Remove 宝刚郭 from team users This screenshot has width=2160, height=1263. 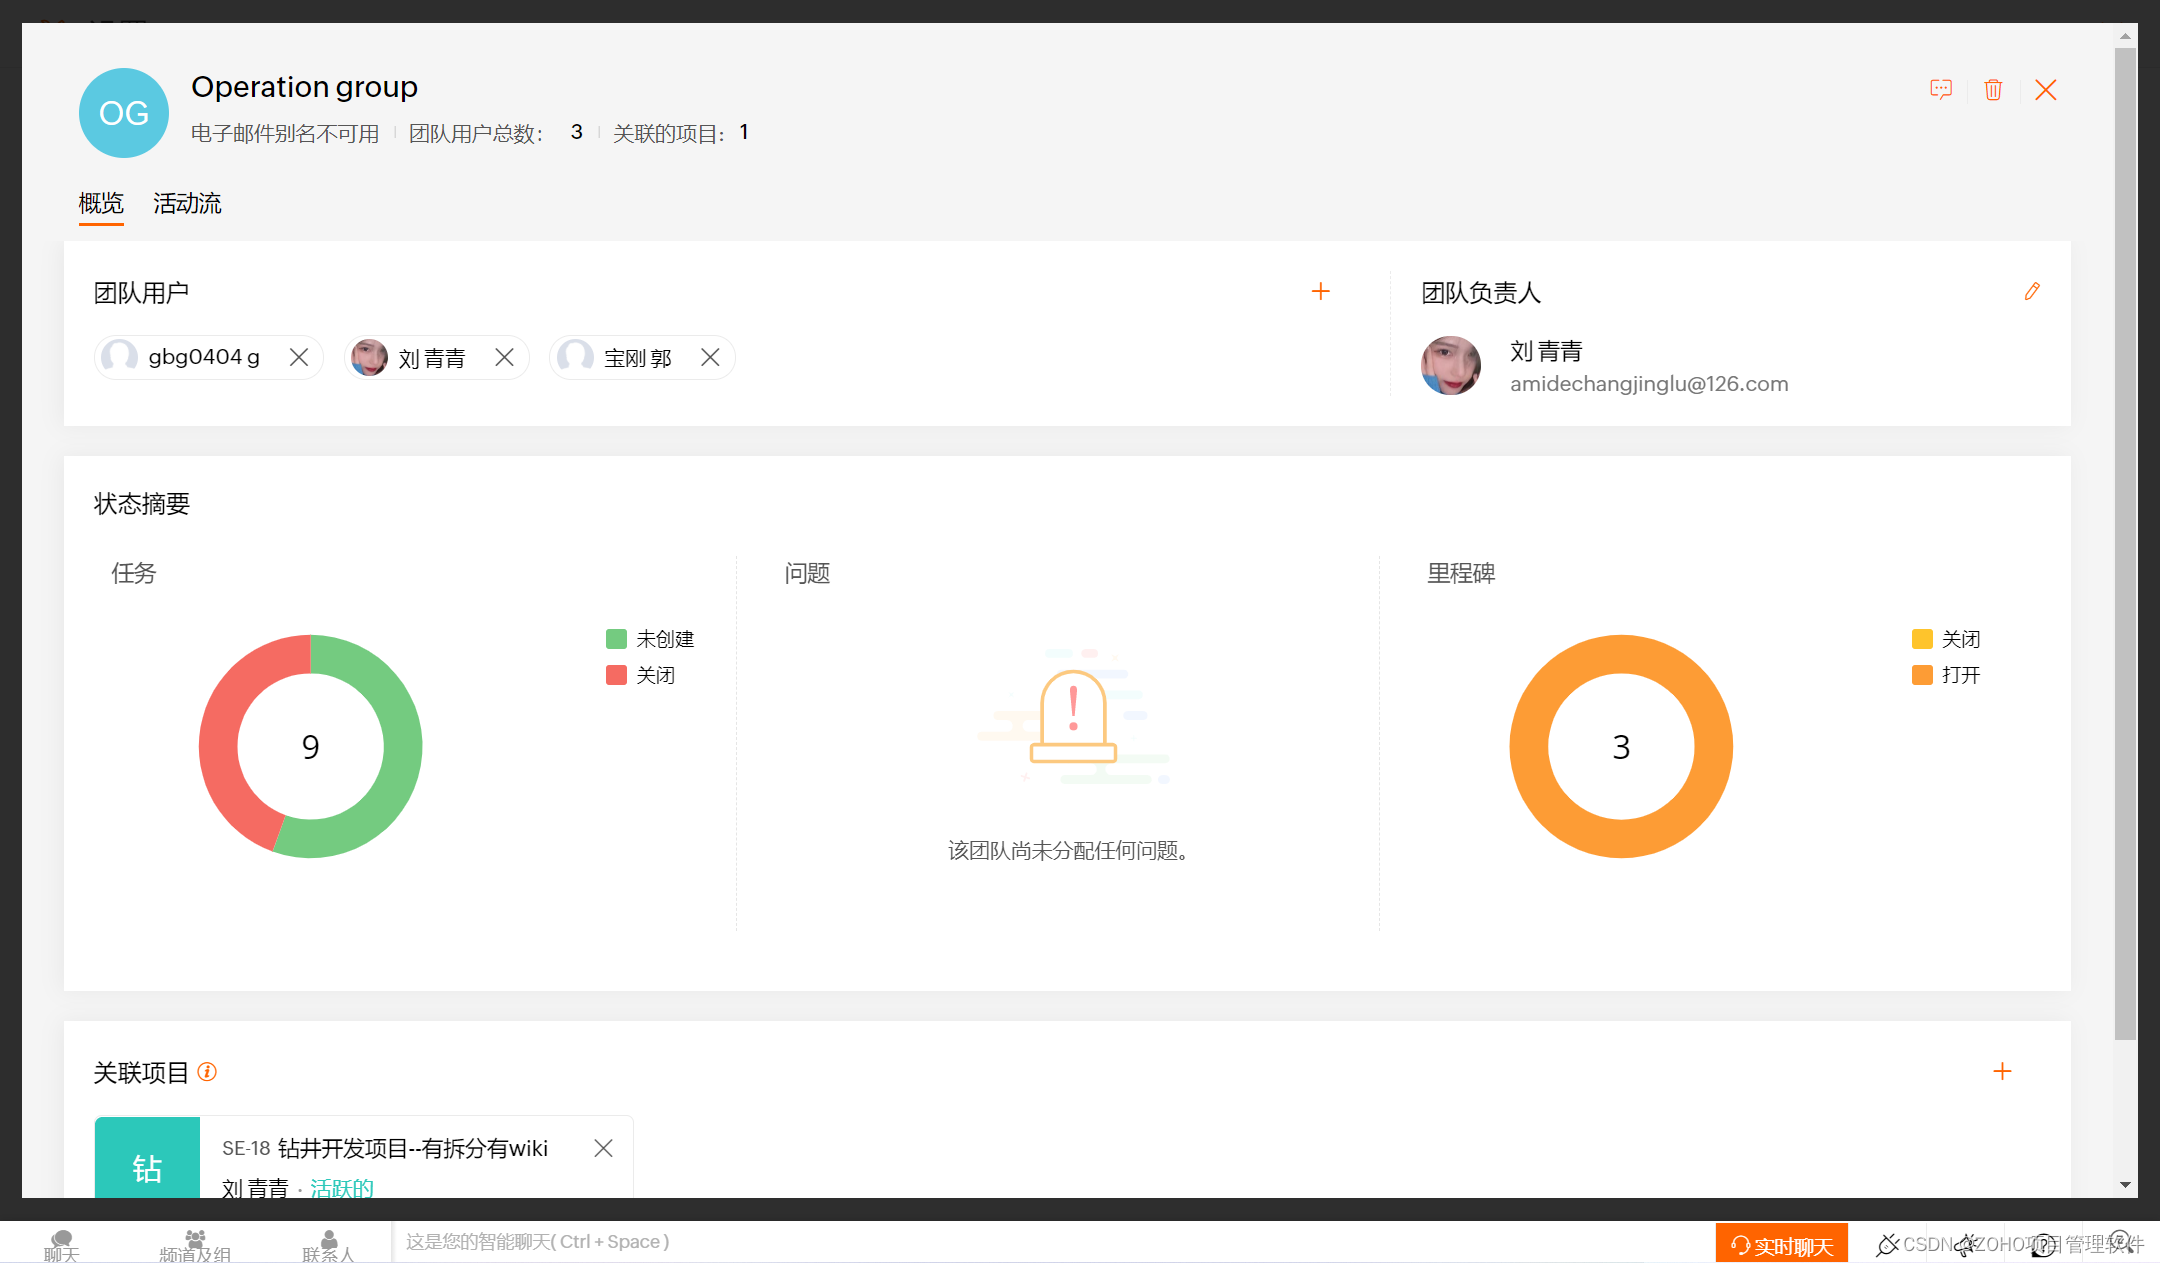(x=711, y=358)
